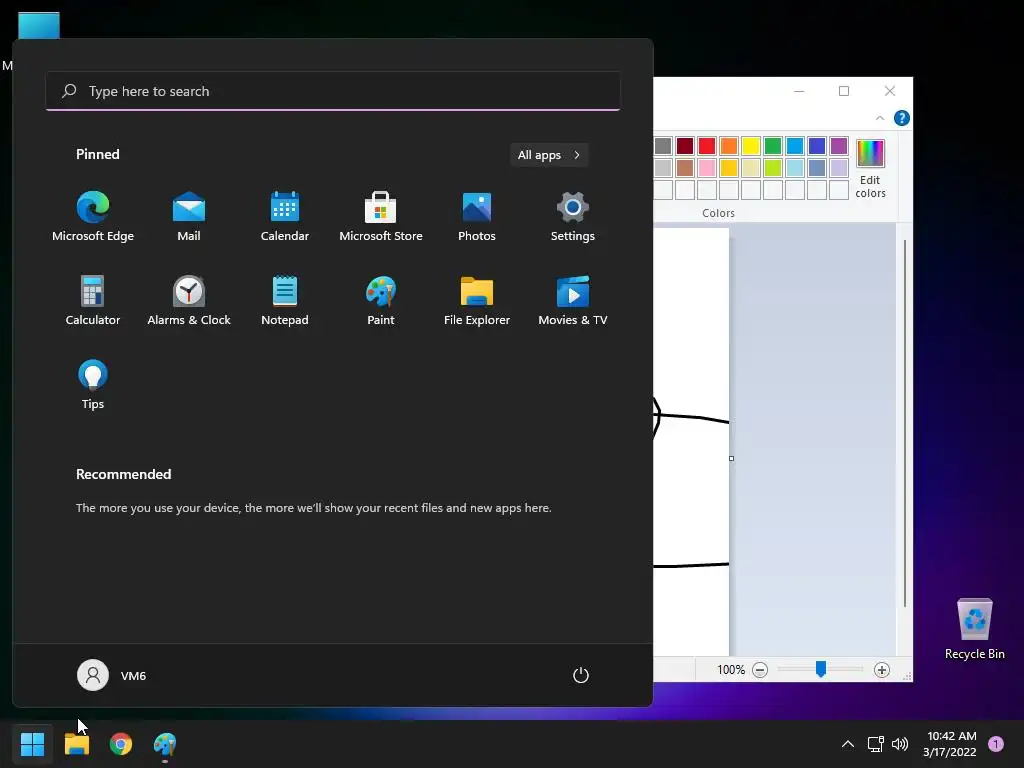Open the Tips app

point(93,385)
